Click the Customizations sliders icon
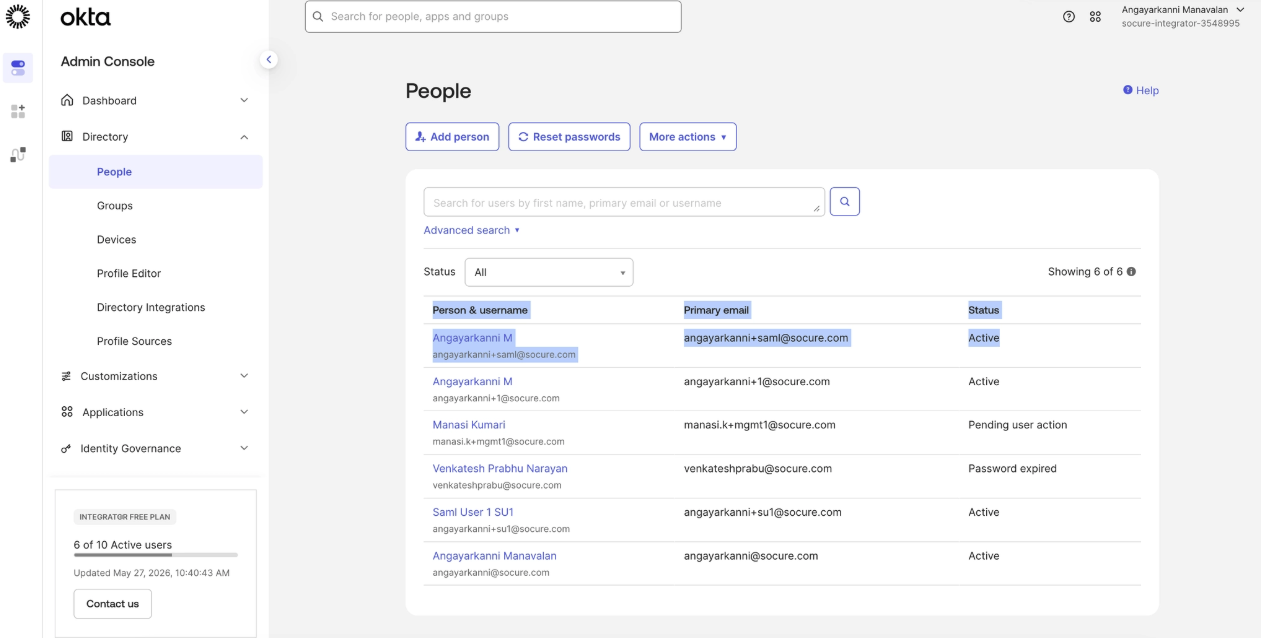Image resolution: width=1261 pixels, height=638 pixels. (67, 376)
